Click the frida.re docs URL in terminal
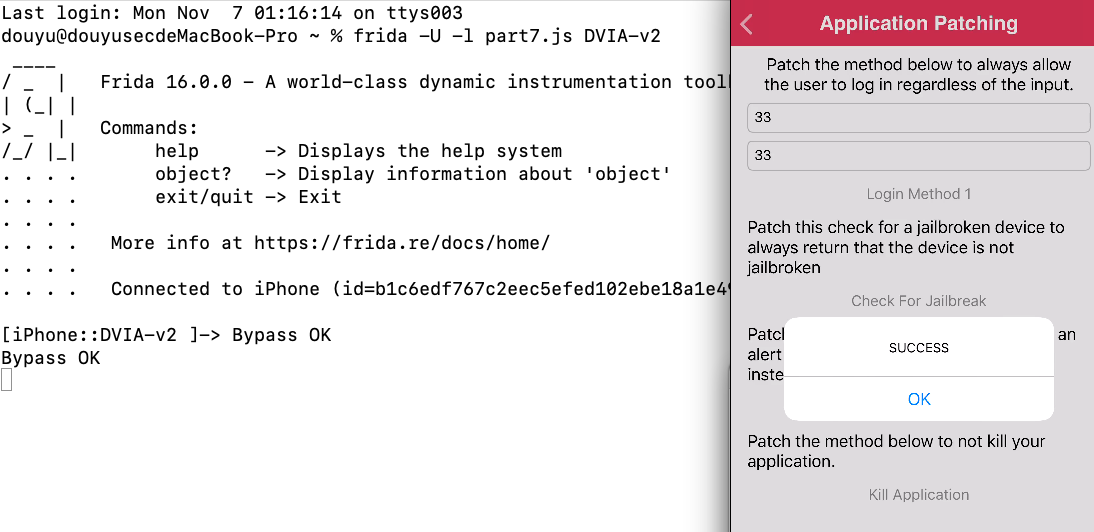 click(401, 243)
